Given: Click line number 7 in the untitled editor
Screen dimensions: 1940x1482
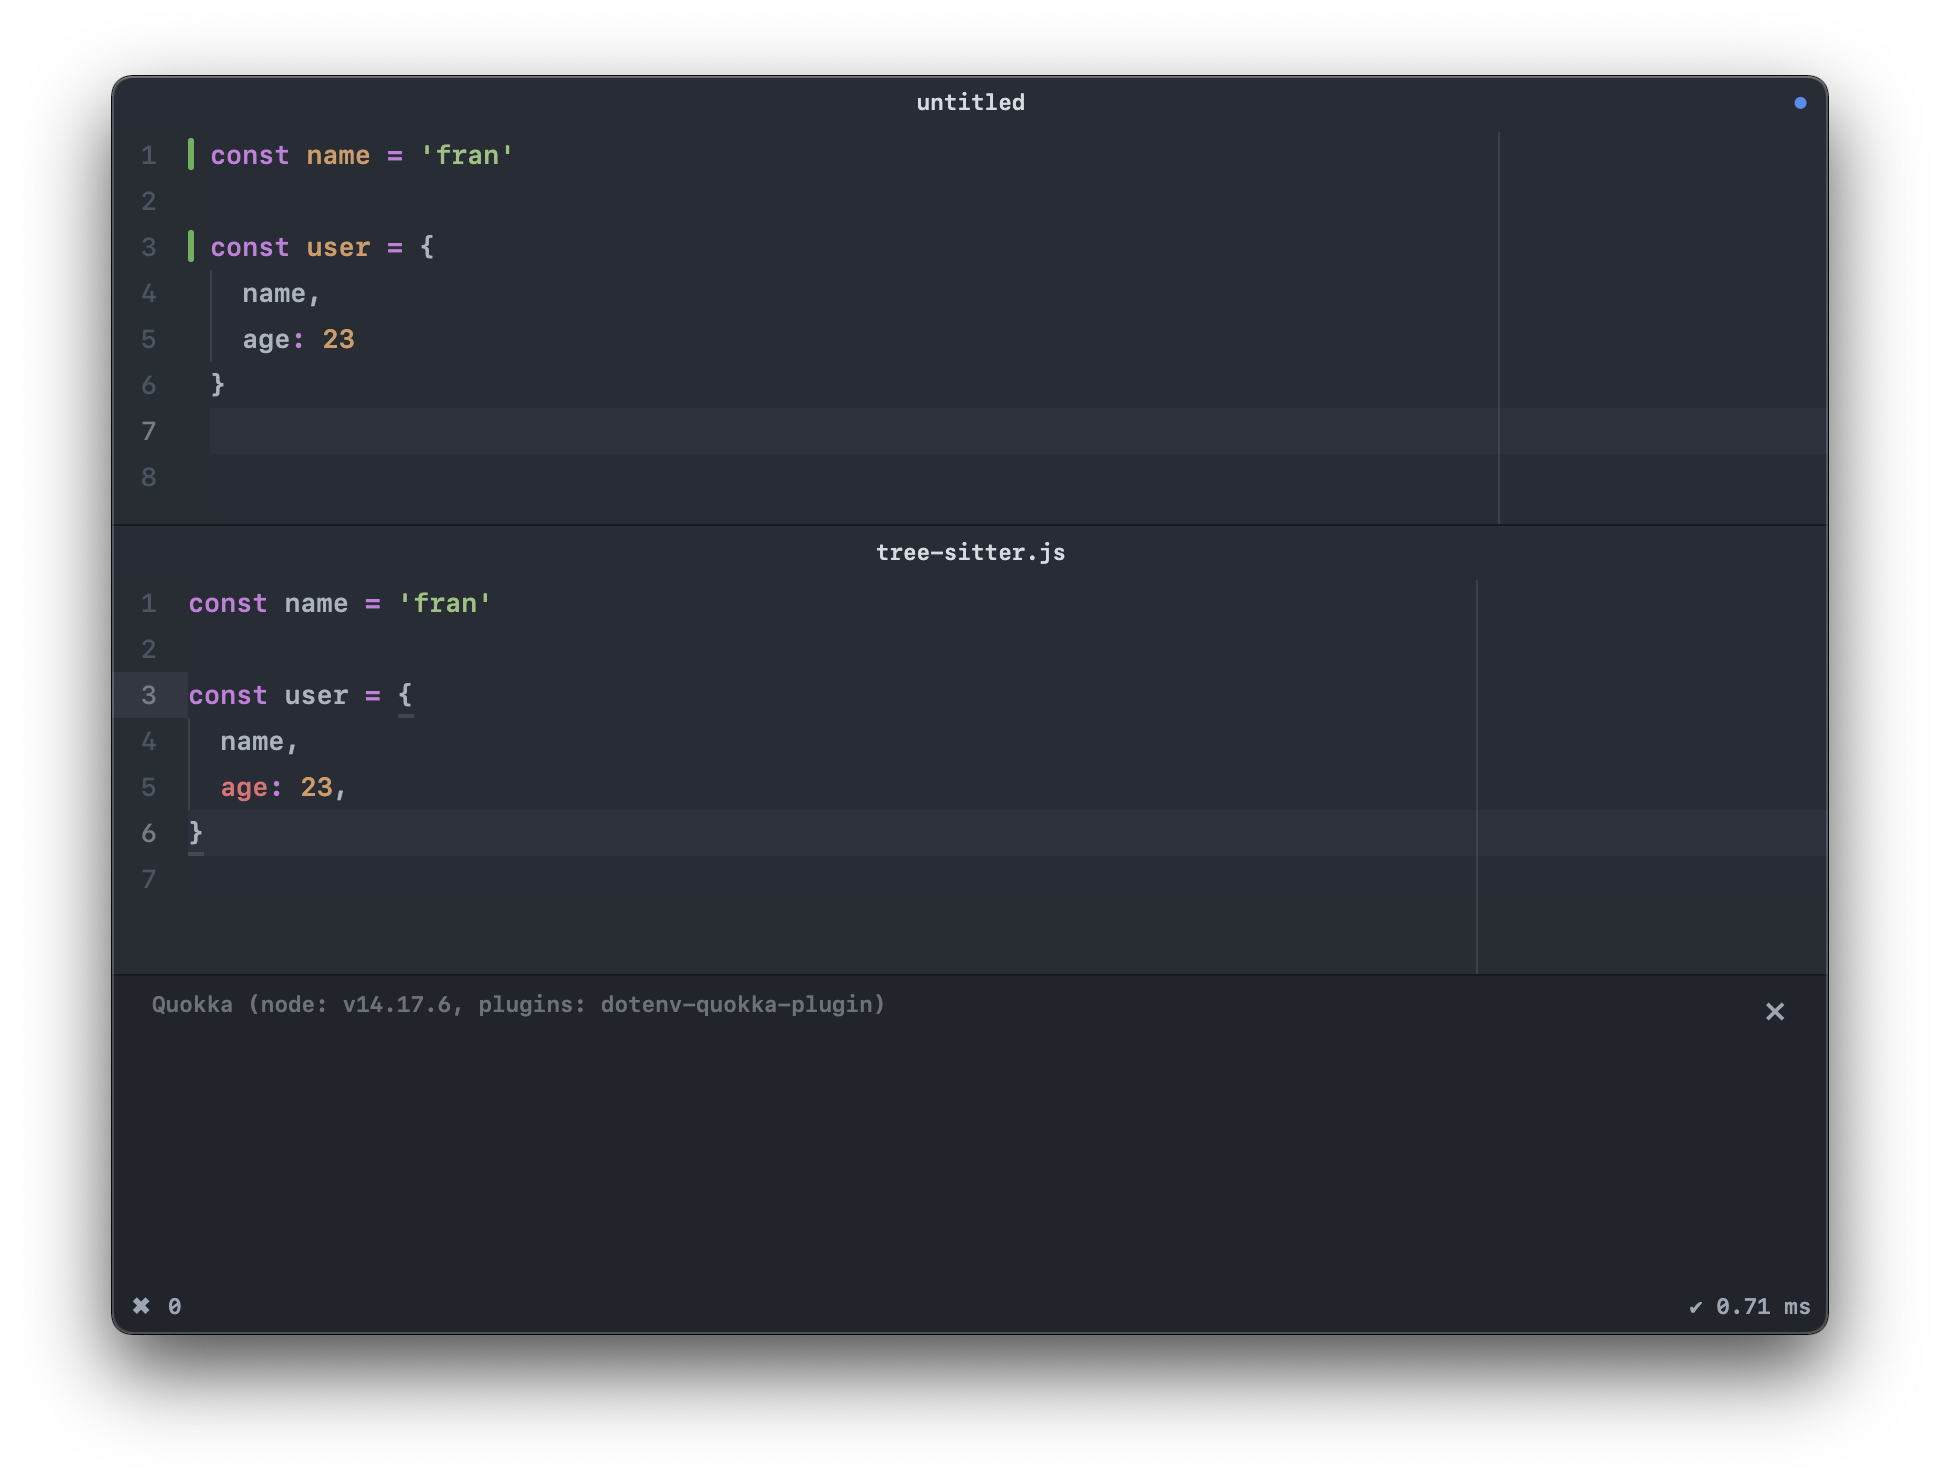Looking at the screenshot, I should [149, 431].
